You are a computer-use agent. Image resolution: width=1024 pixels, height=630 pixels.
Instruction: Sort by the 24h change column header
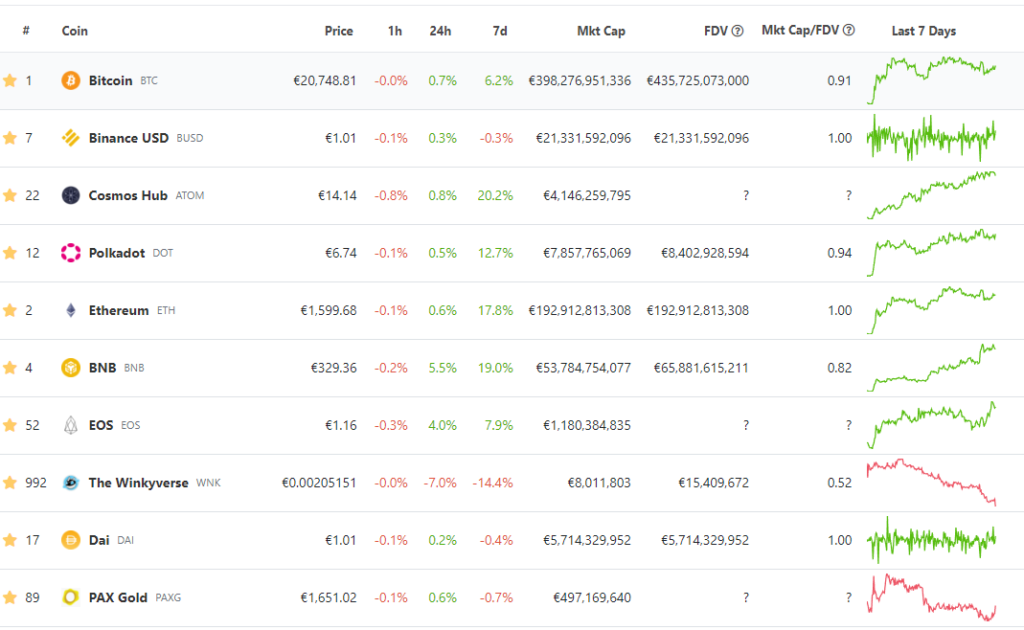440,31
